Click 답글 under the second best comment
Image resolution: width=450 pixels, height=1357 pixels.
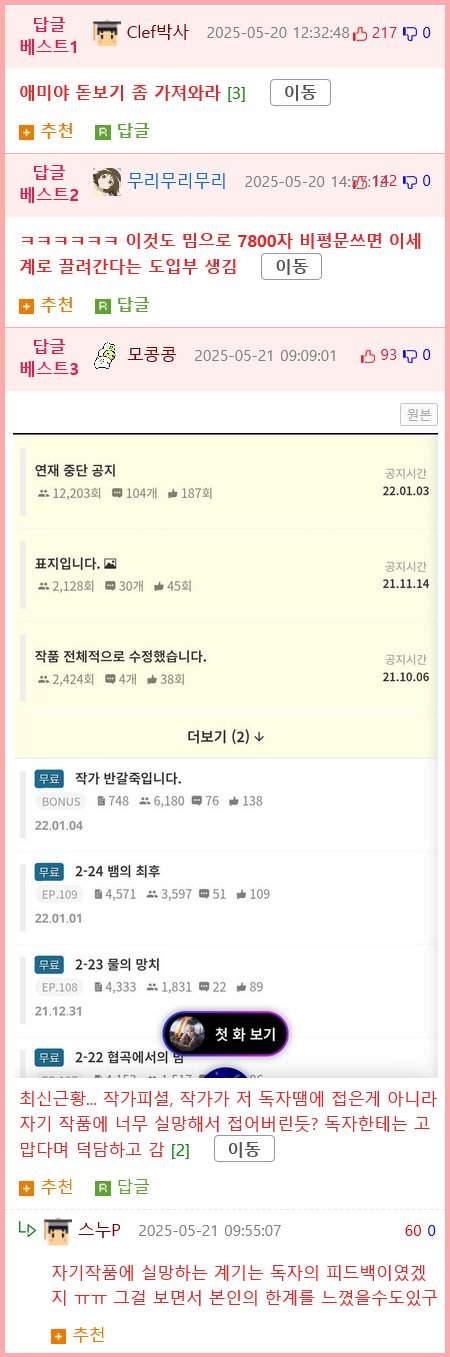point(122,304)
